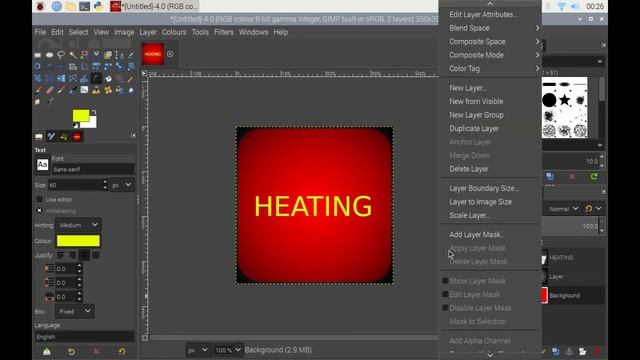Select the Free Select lasso tool
The height and width of the screenshot is (360, 640).
coord(61,55)
